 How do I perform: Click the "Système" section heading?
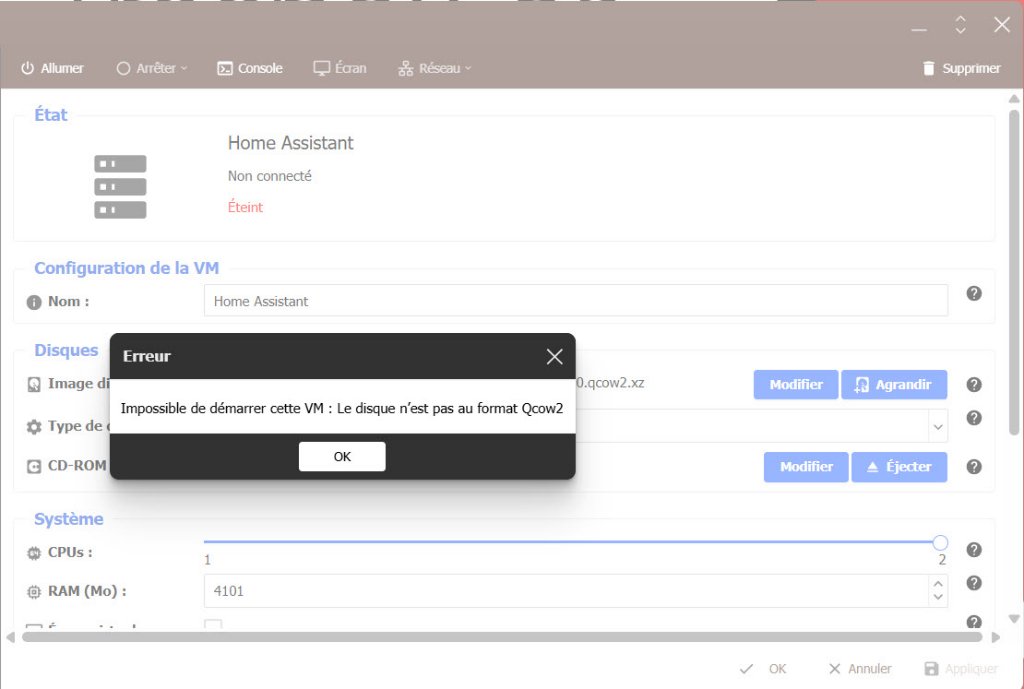tap(69, 519)
